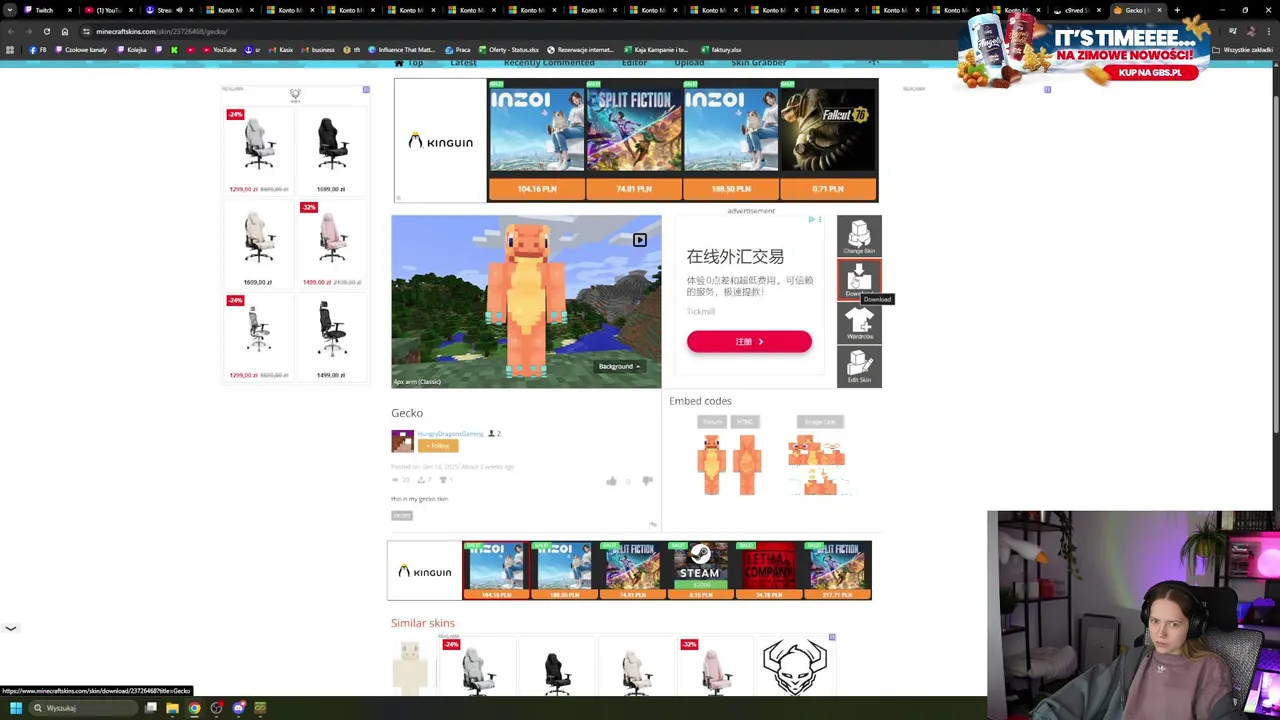Download the Gecko skin
Image resolution: width=1280 pixels, height=720 pixels.
859,279
